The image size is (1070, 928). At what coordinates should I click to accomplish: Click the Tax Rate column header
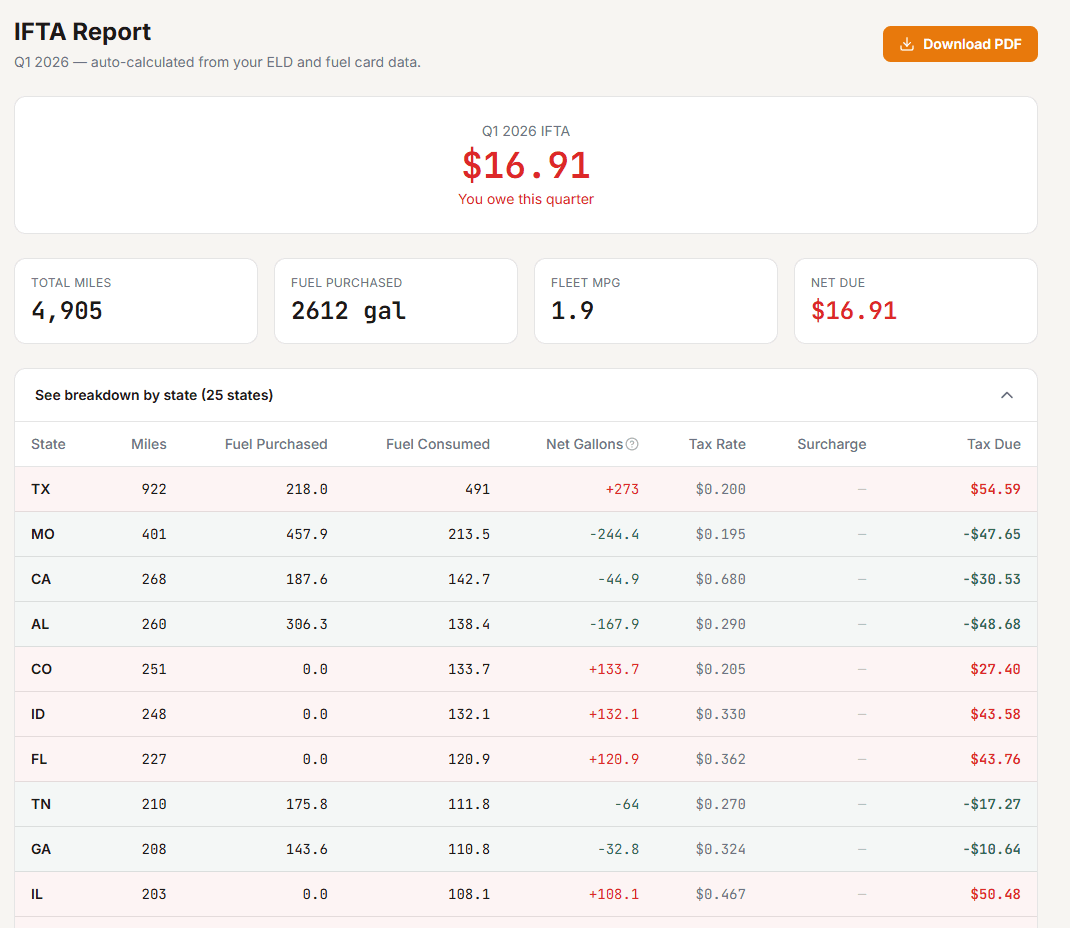(717, 444)
